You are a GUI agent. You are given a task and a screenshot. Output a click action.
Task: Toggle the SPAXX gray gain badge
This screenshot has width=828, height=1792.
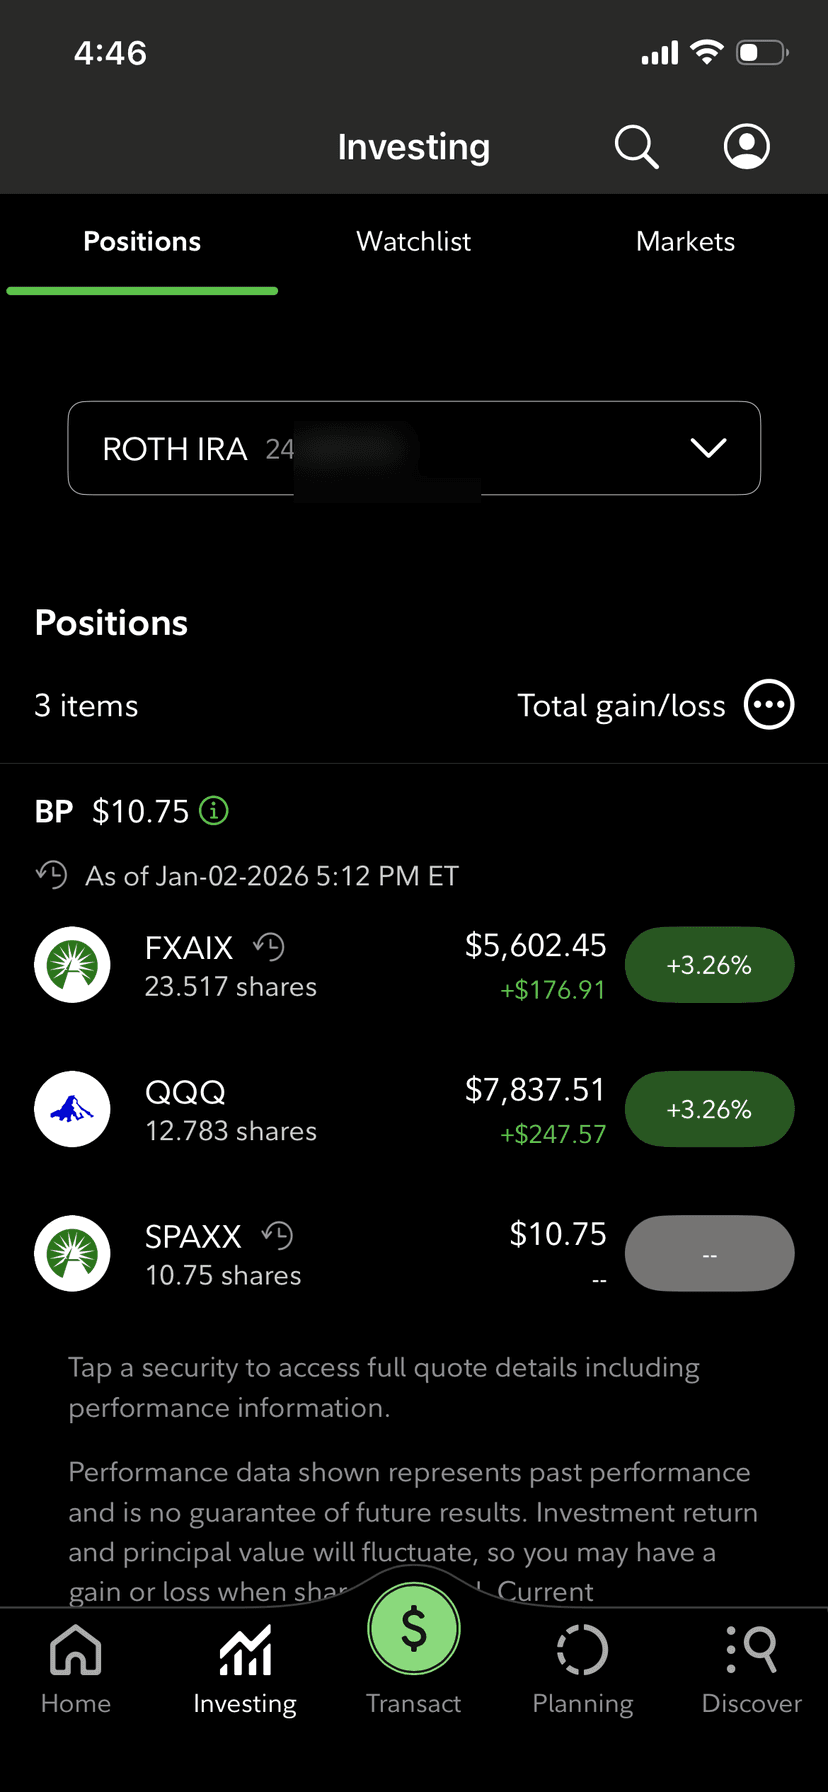coord(709,1253)
